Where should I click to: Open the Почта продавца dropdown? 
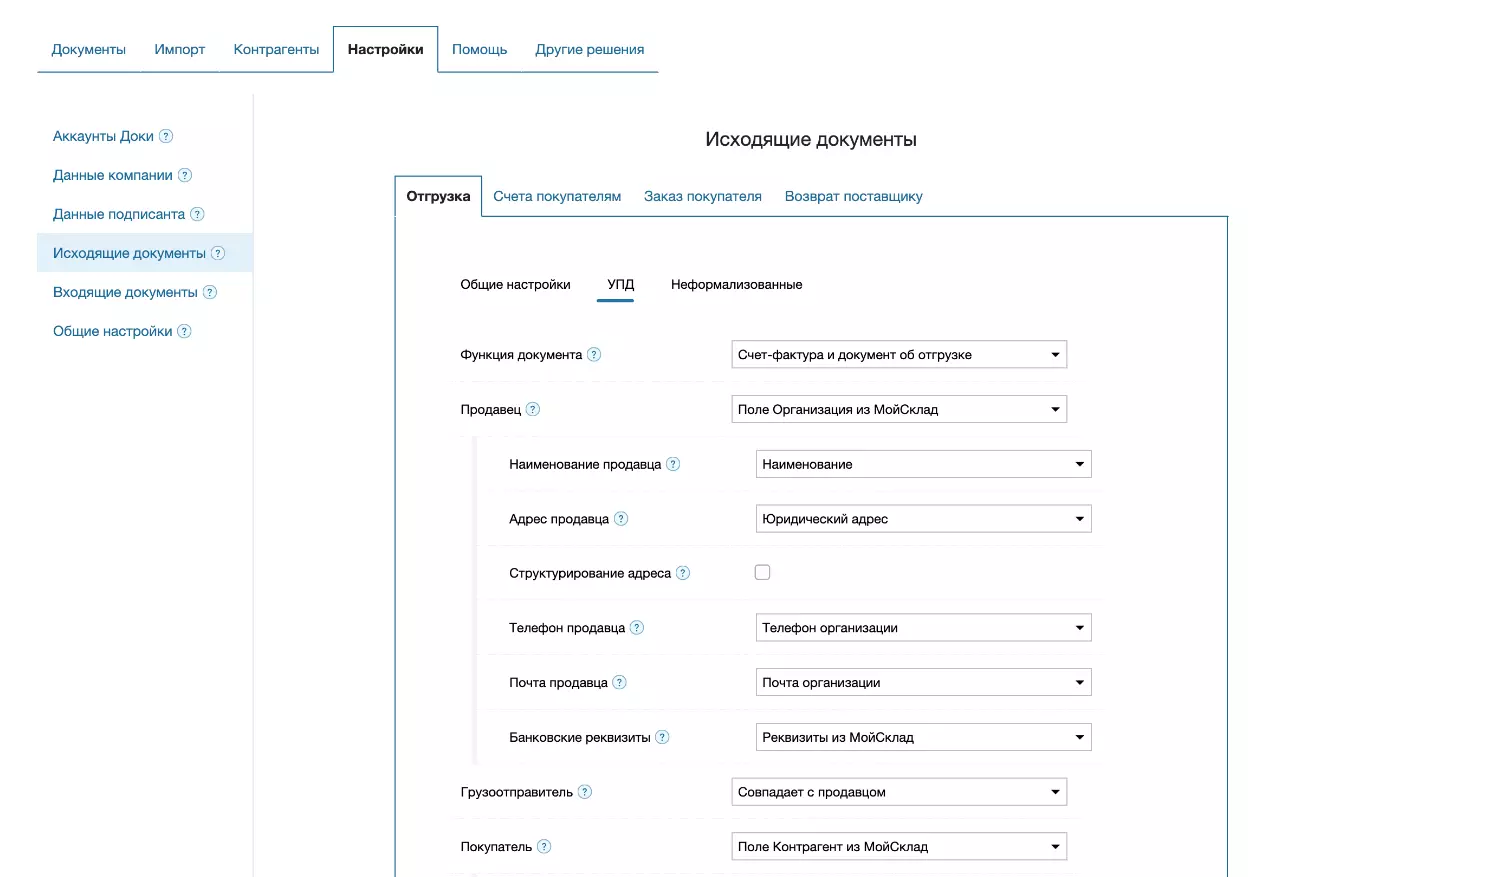922,683
